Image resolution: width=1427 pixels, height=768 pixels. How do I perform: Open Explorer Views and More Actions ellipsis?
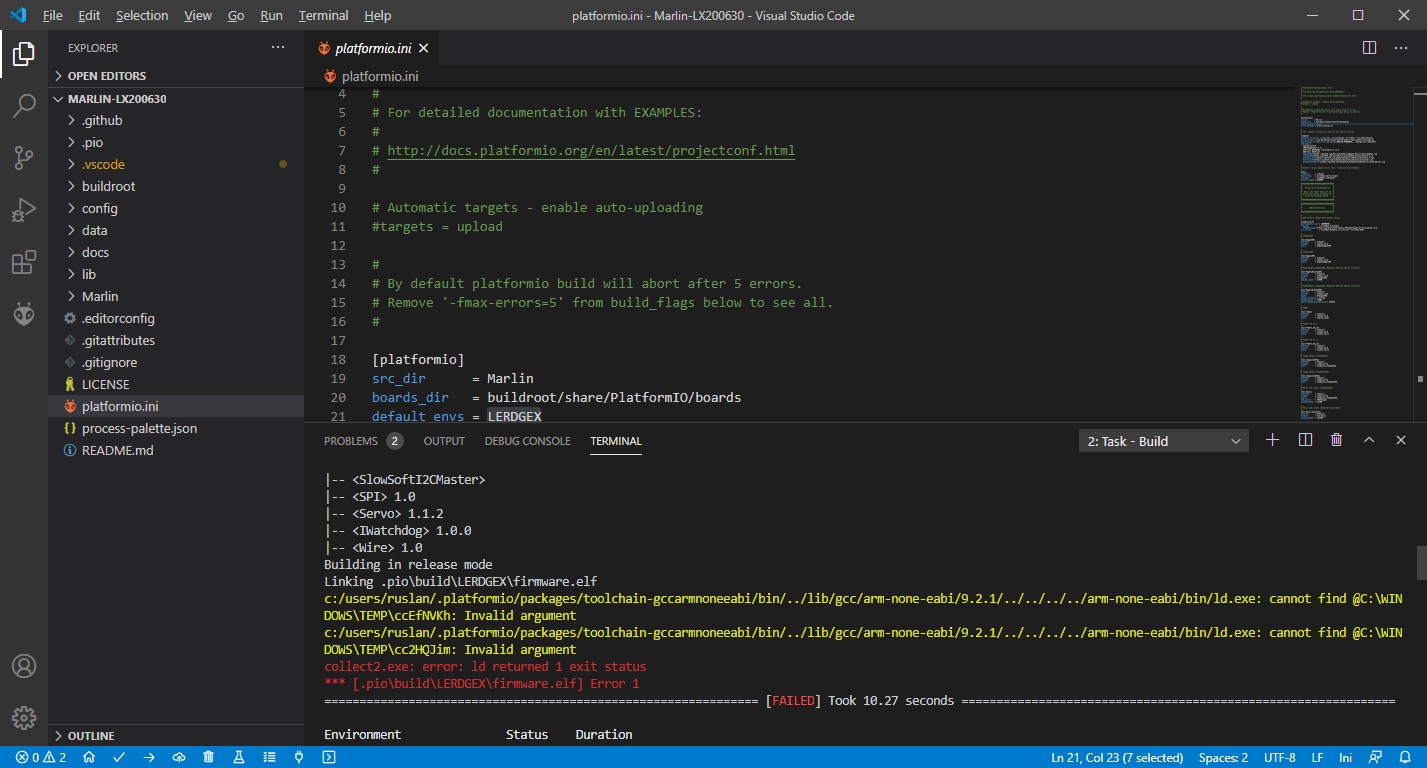278,48
